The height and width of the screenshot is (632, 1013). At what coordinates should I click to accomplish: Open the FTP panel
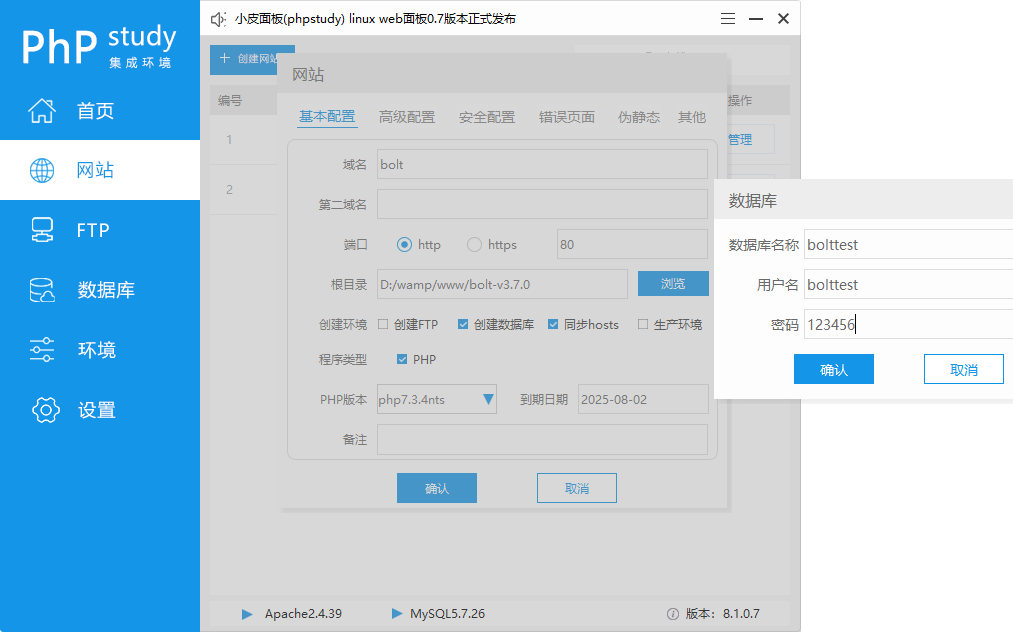pos(97,230)
